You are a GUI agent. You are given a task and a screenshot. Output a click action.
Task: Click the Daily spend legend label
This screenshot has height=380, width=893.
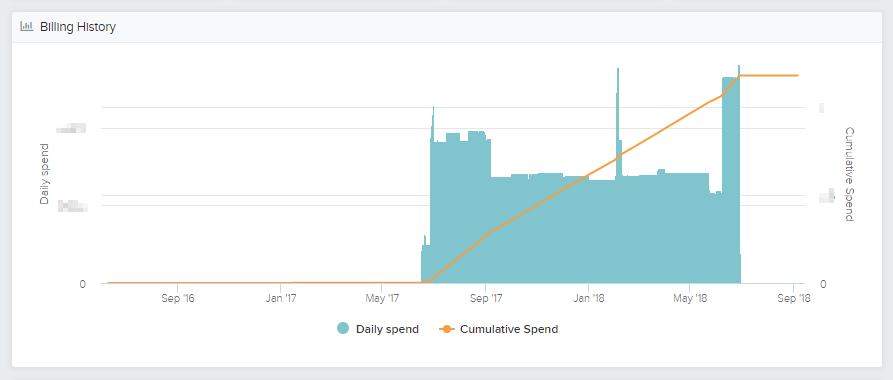(x=387, y=329)
